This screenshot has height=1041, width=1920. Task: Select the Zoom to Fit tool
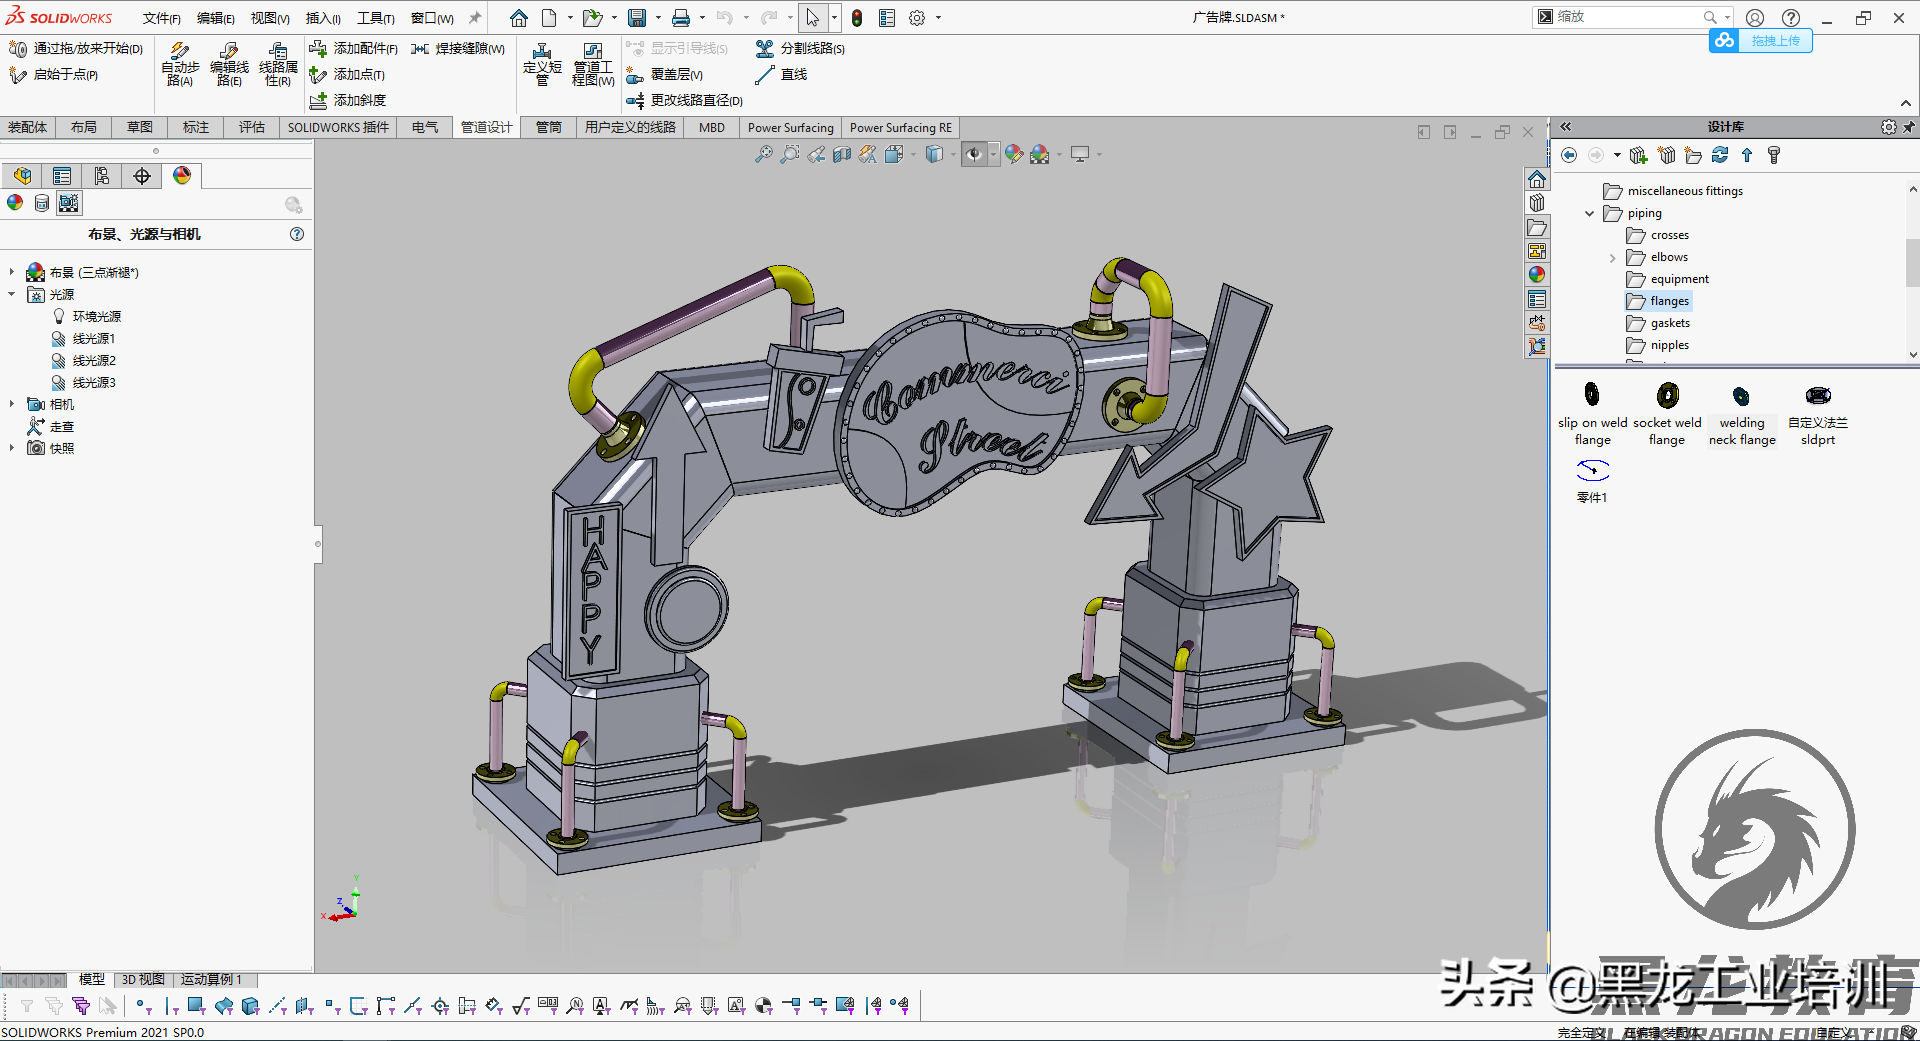765,155
